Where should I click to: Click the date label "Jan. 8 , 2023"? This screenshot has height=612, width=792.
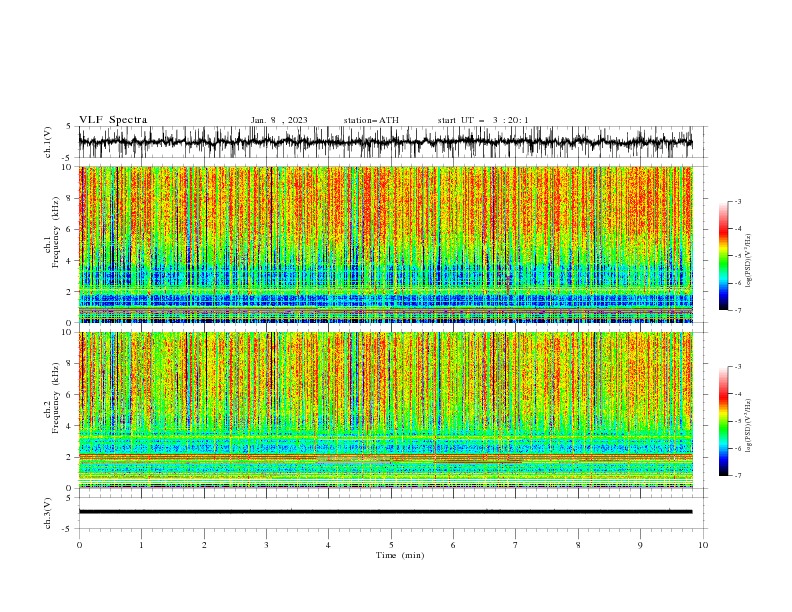[x=279, y=120]
